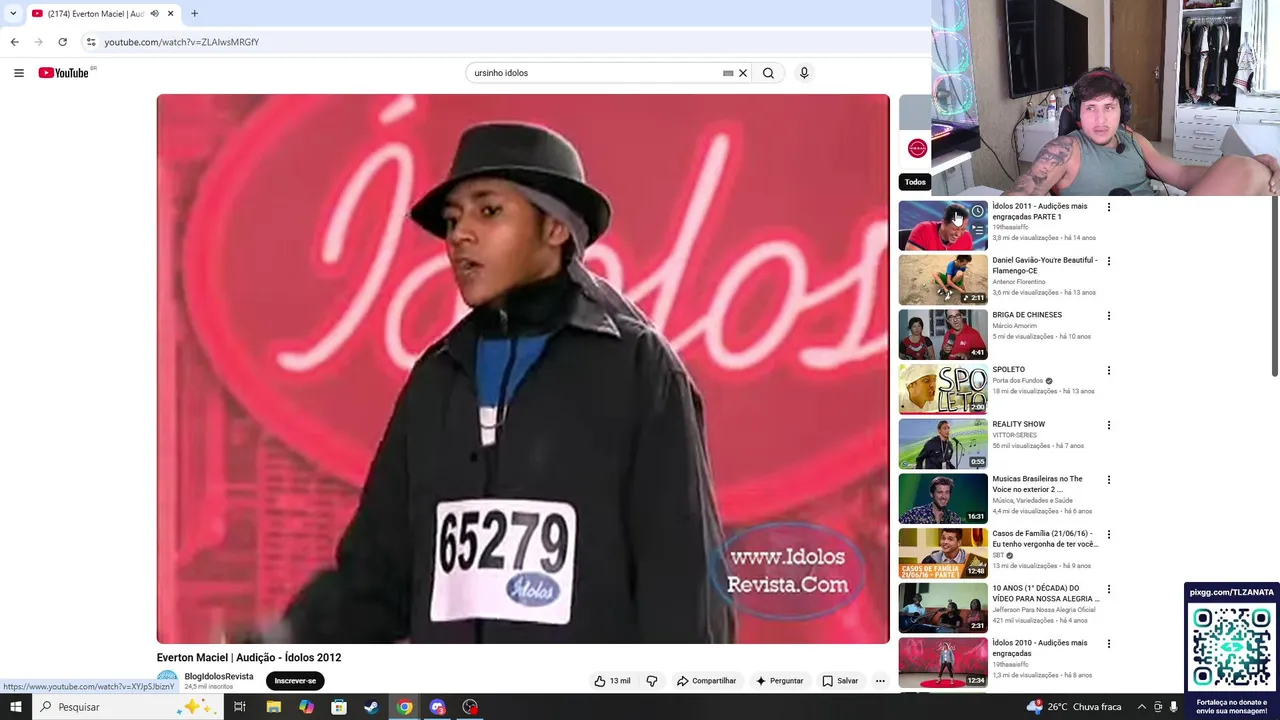This screenshot has width=1280, height=720.
Task: Reload the page with refresh icon
Action: pyautogui.click(x=62, y=42)
